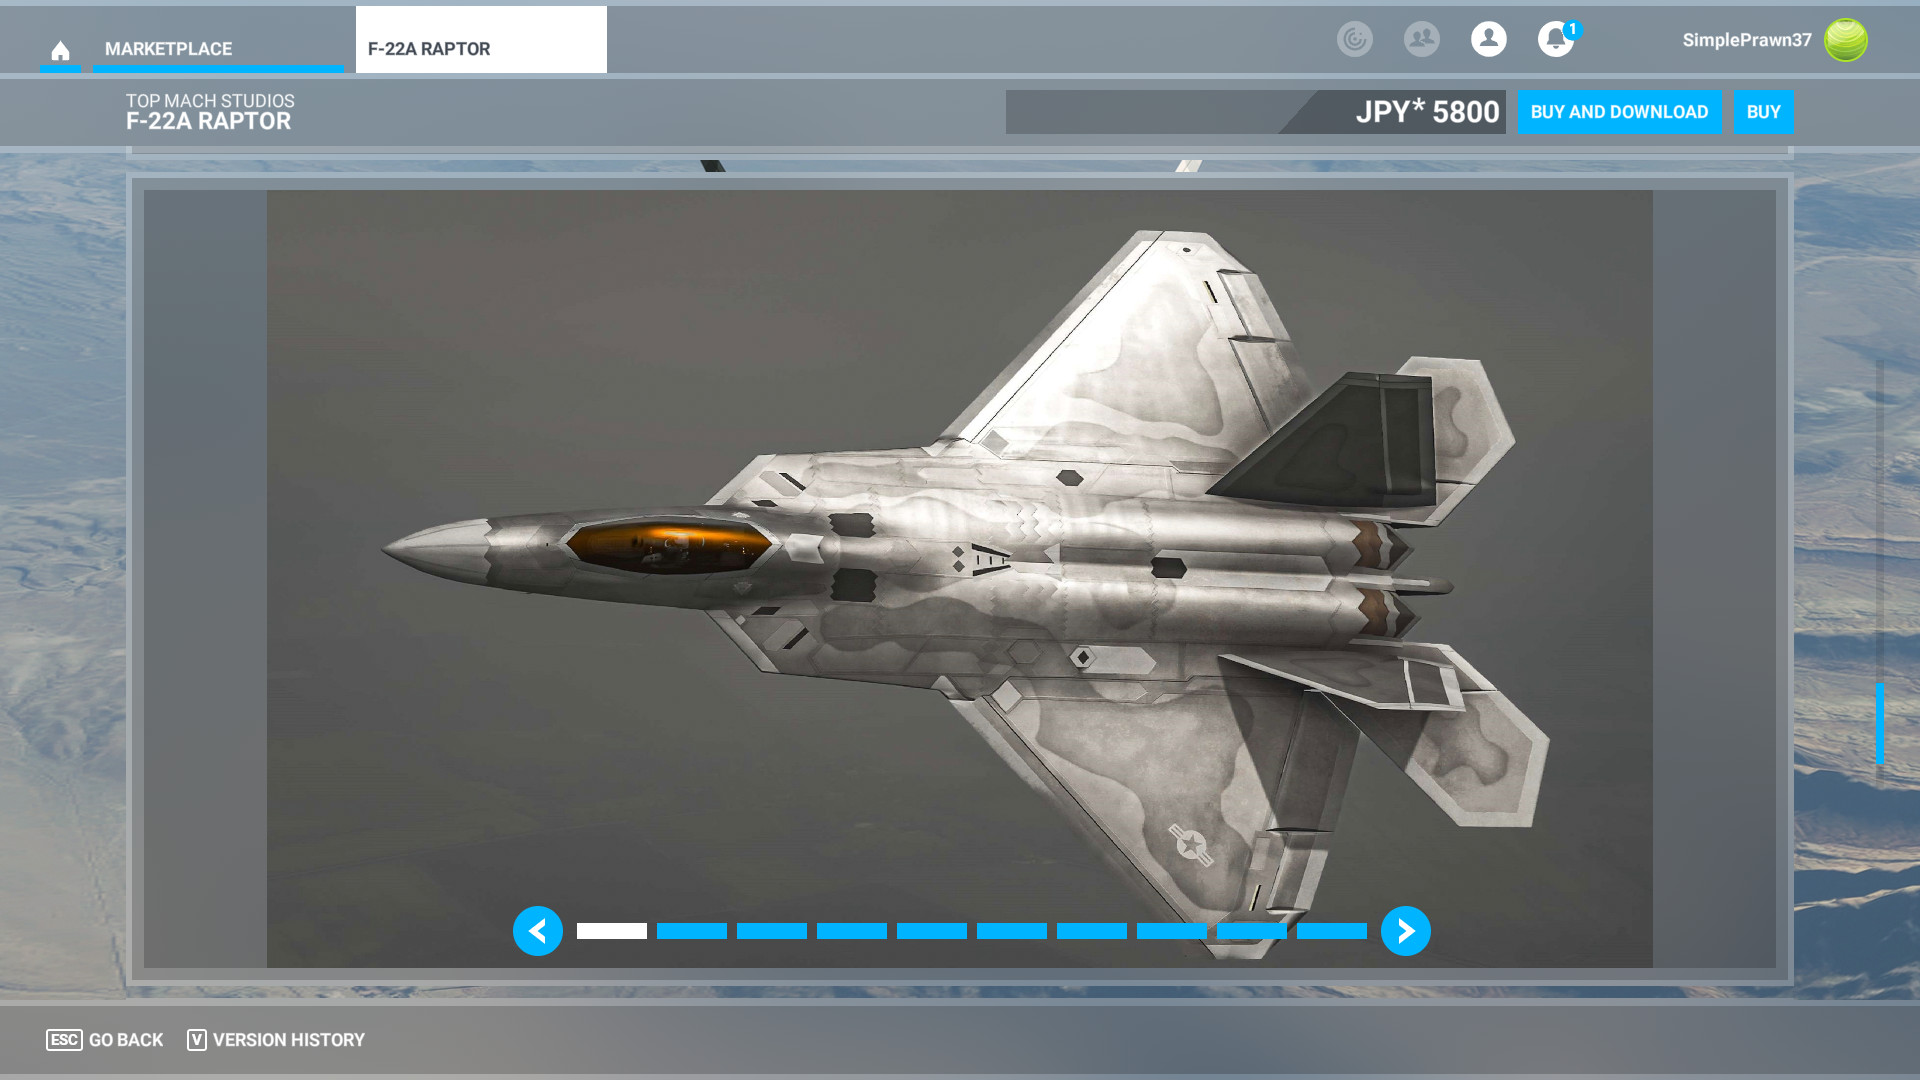Click the Home icon
This screenshot has height=1080, width=1920.
(x=60, y=50)
